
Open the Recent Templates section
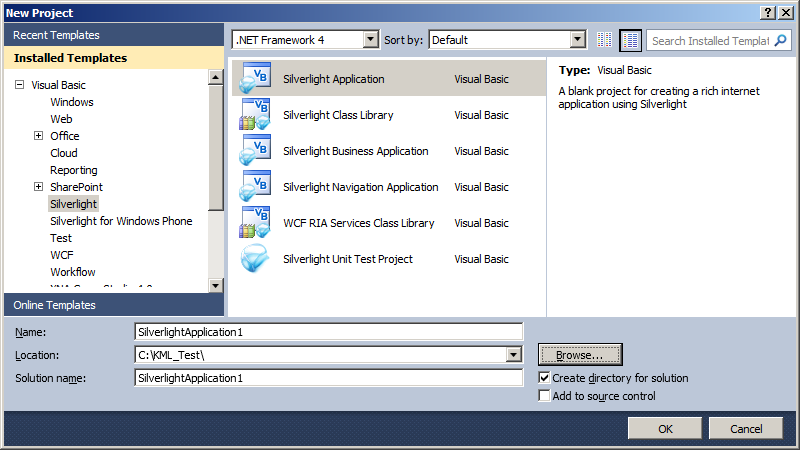pyautogui.click(x=114, y=35)
